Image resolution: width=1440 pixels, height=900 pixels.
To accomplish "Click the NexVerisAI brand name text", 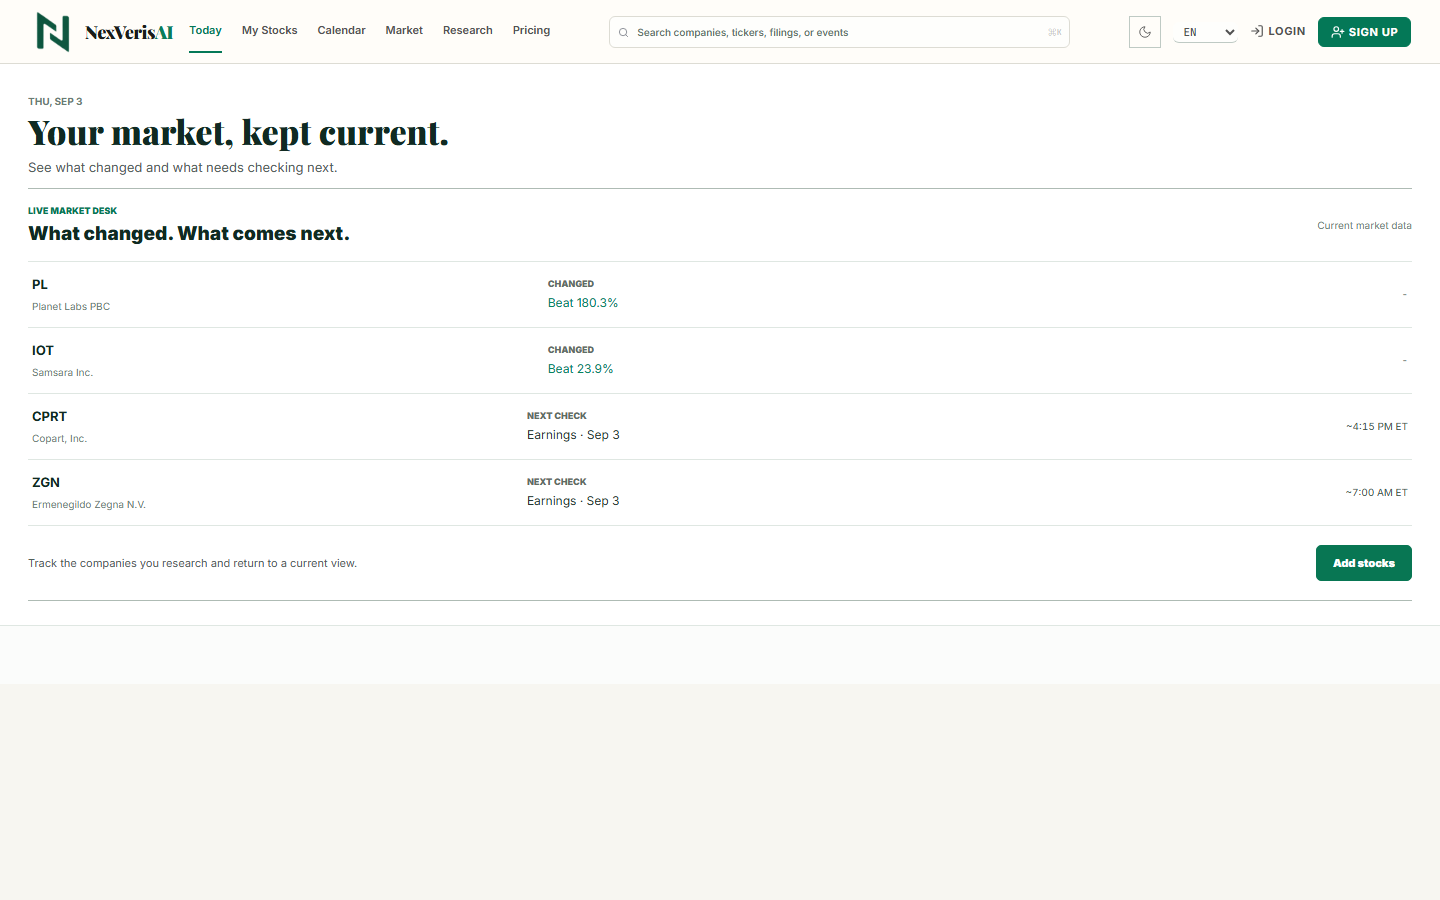I will coord(129,32).
